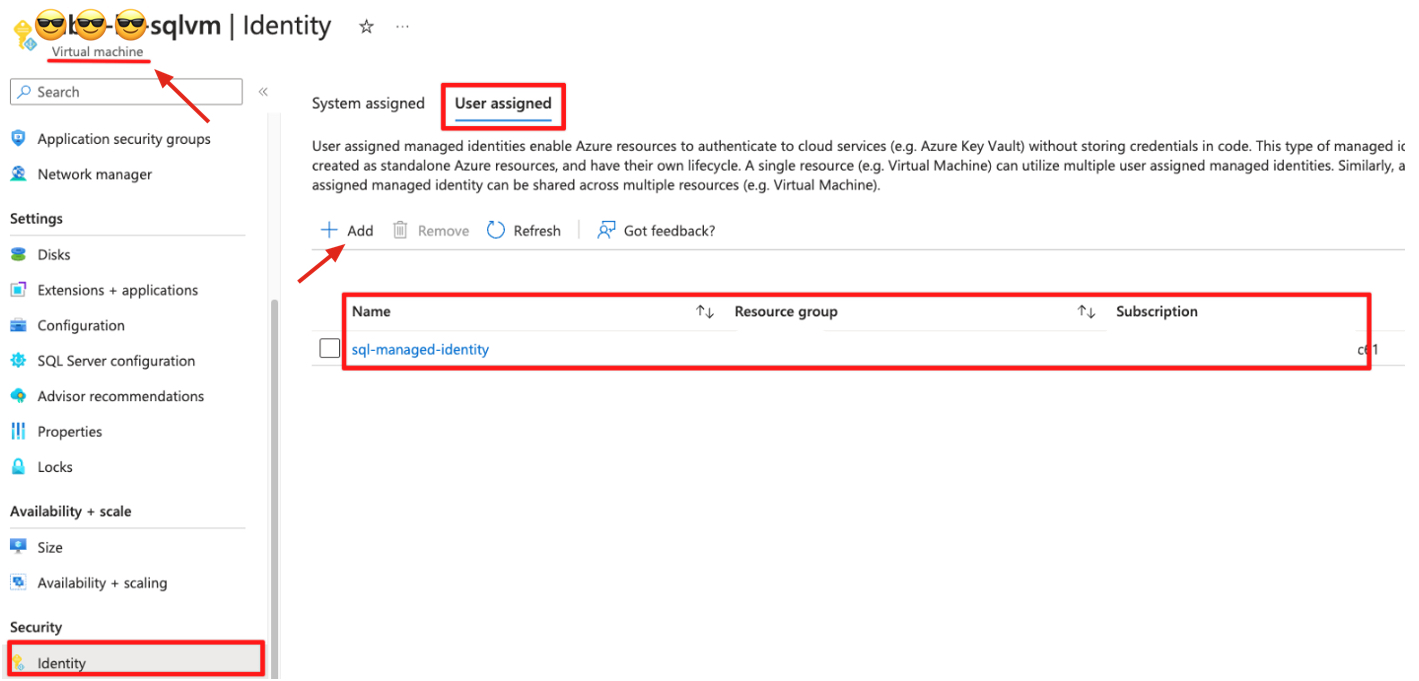
Task: Click the Subscription column header
Action: 1157,312
